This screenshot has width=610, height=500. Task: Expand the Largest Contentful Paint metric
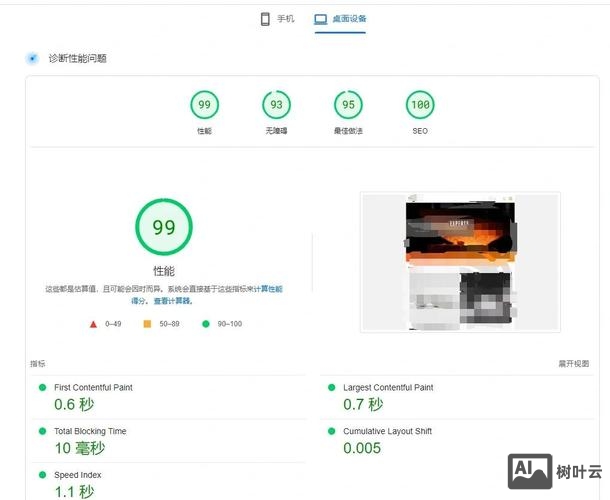click(388, 387)
